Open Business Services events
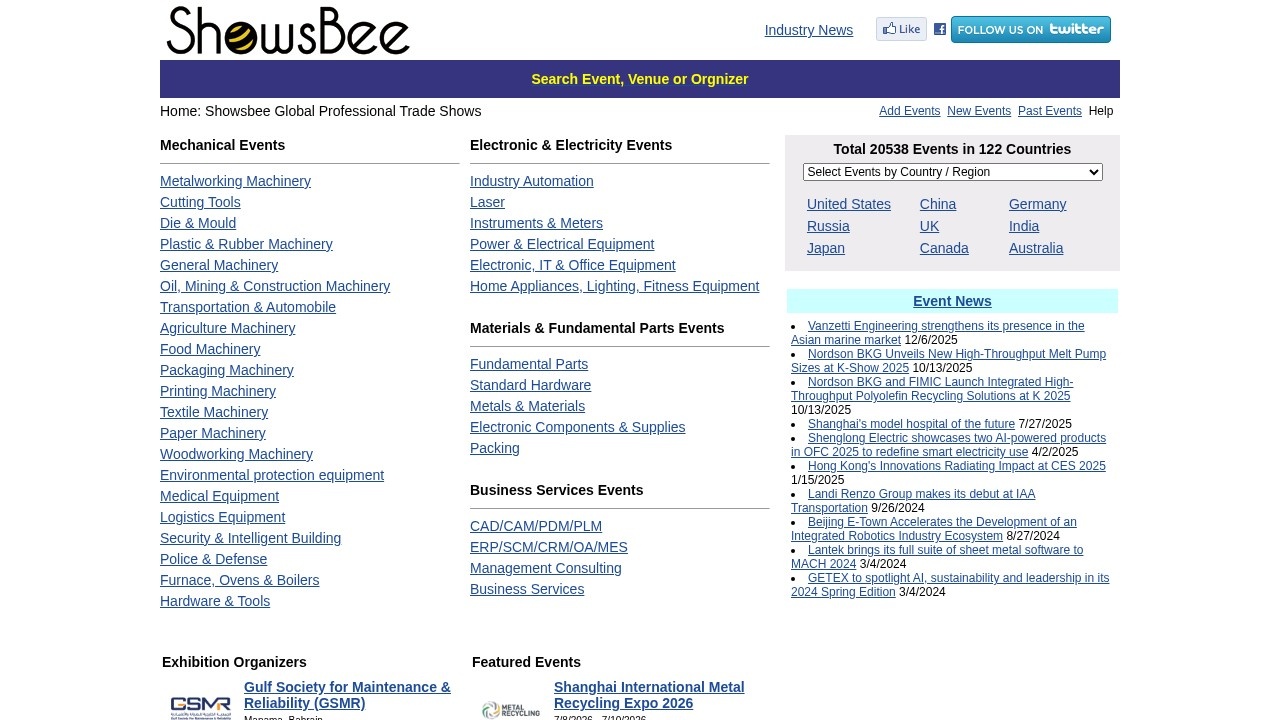 (x=527, y=589)
